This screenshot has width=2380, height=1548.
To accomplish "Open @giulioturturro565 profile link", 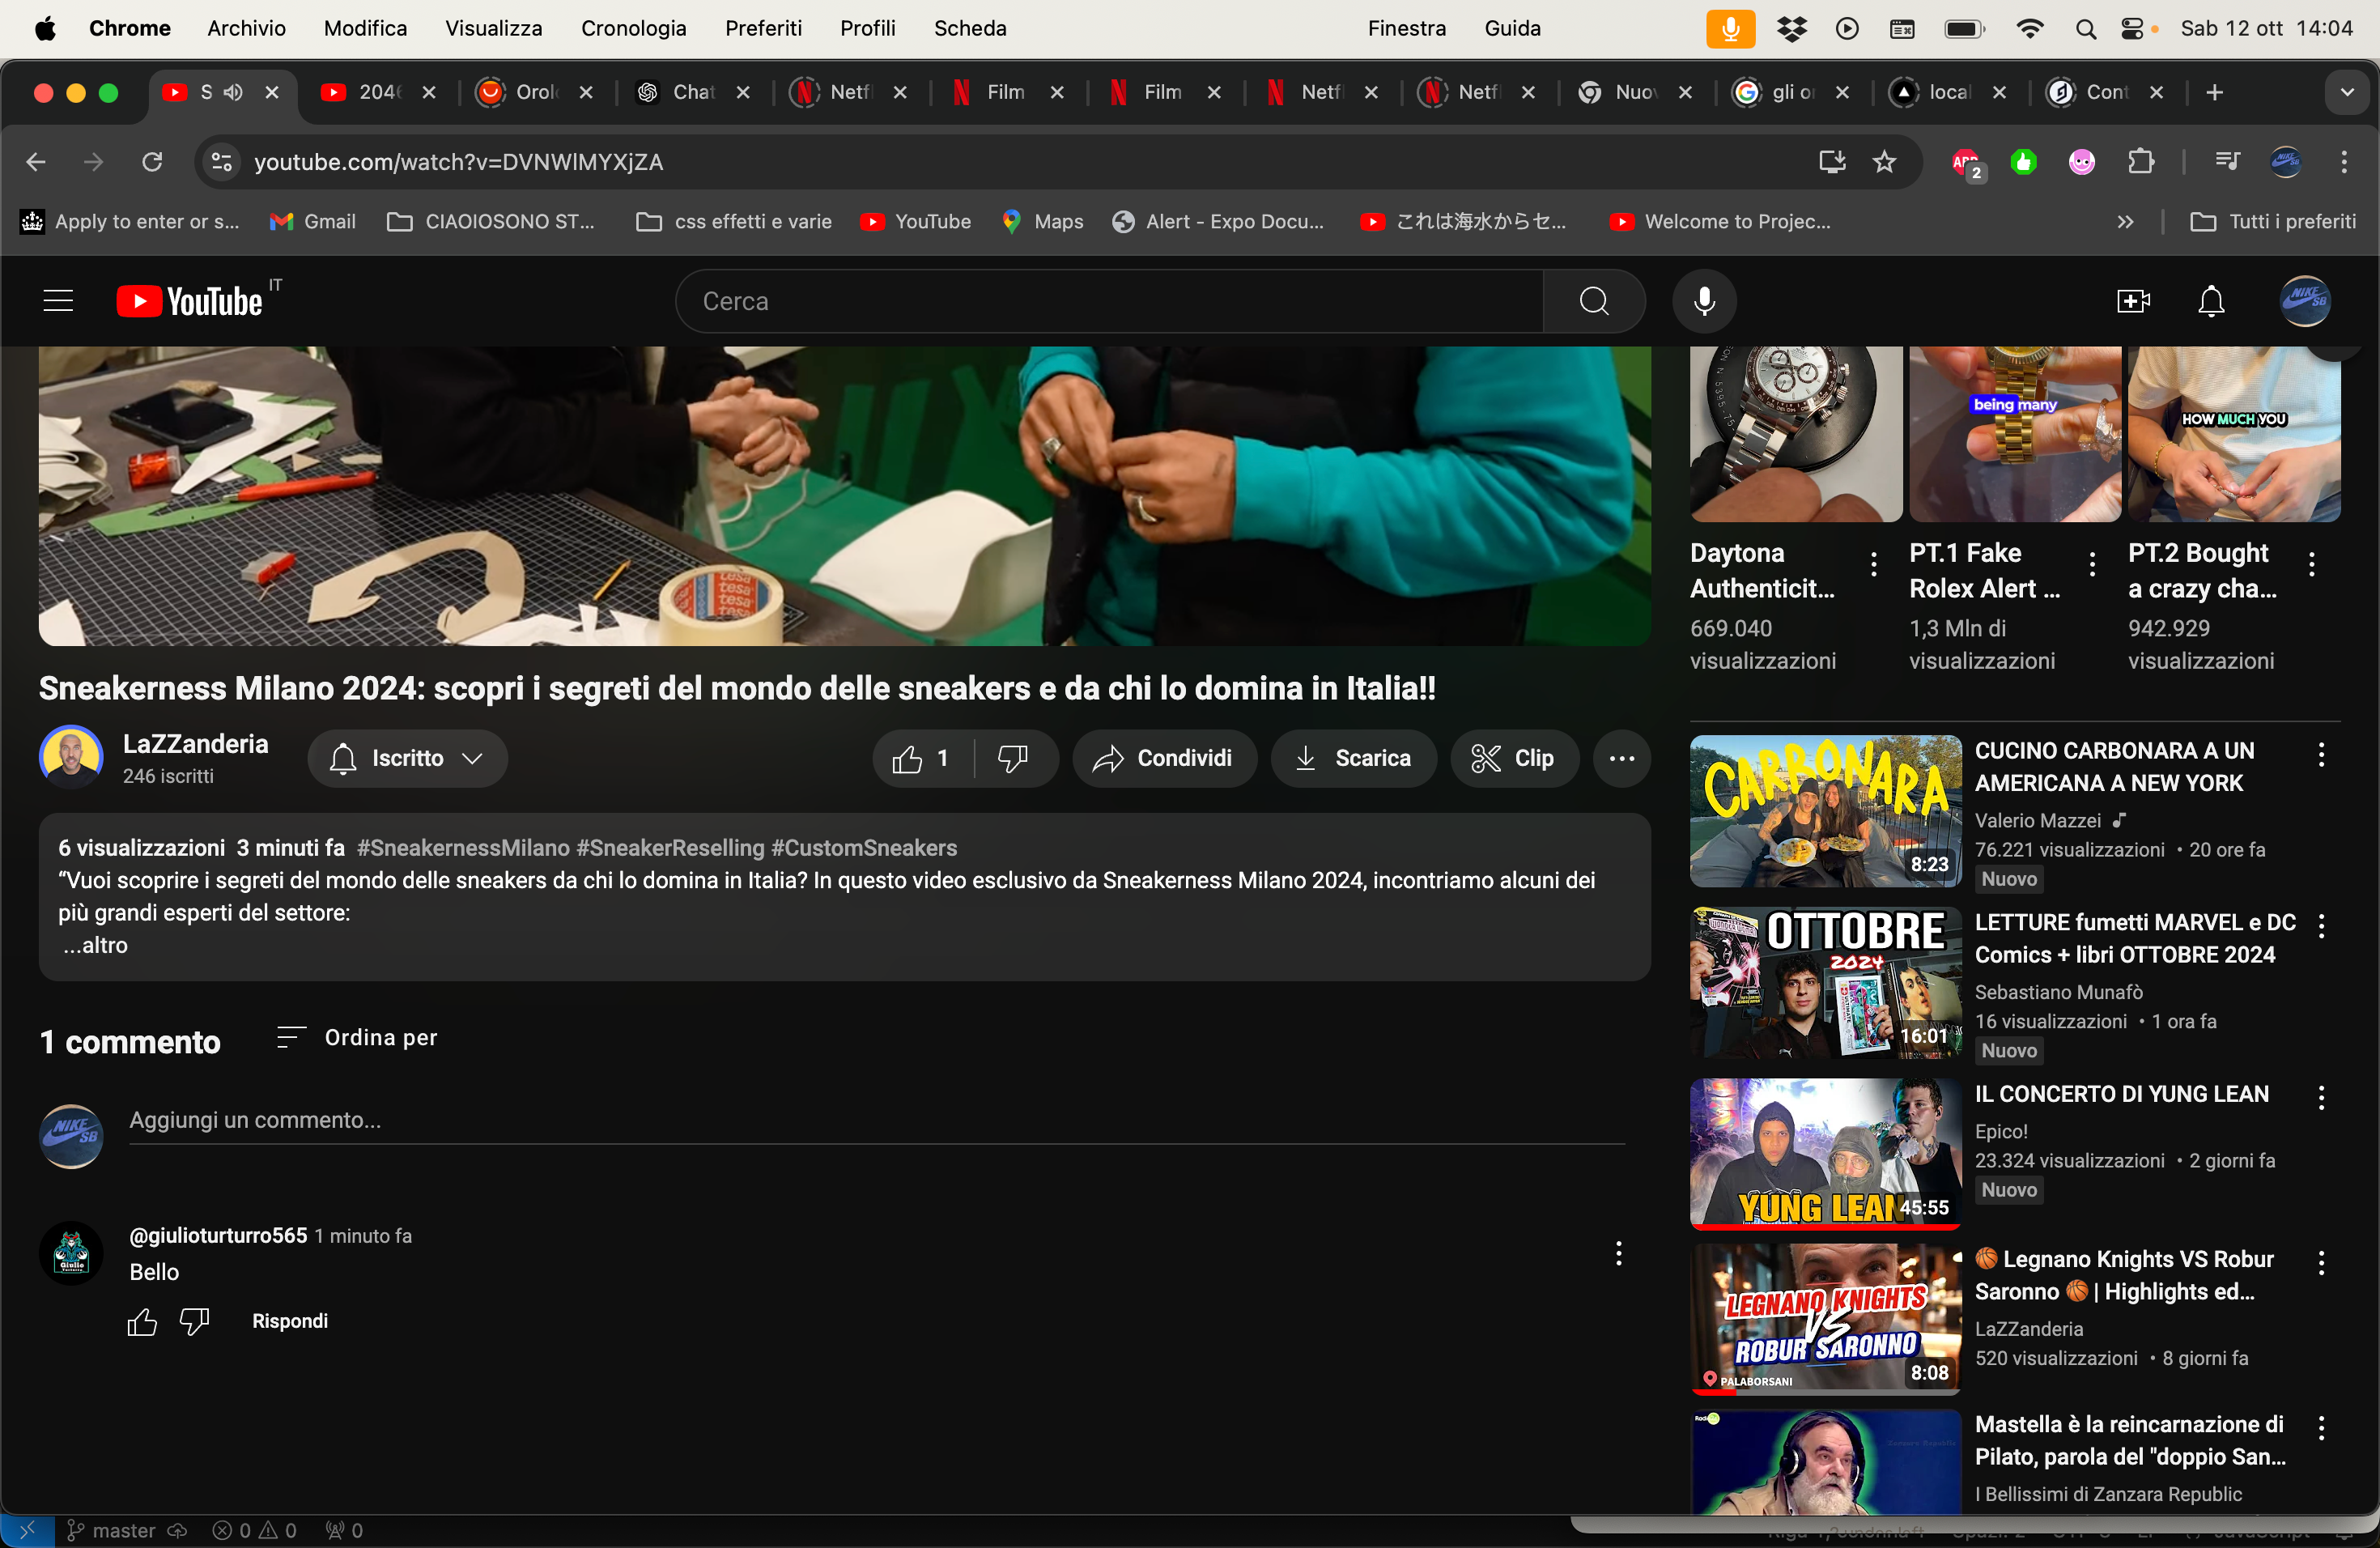I will coord(218,1236).
